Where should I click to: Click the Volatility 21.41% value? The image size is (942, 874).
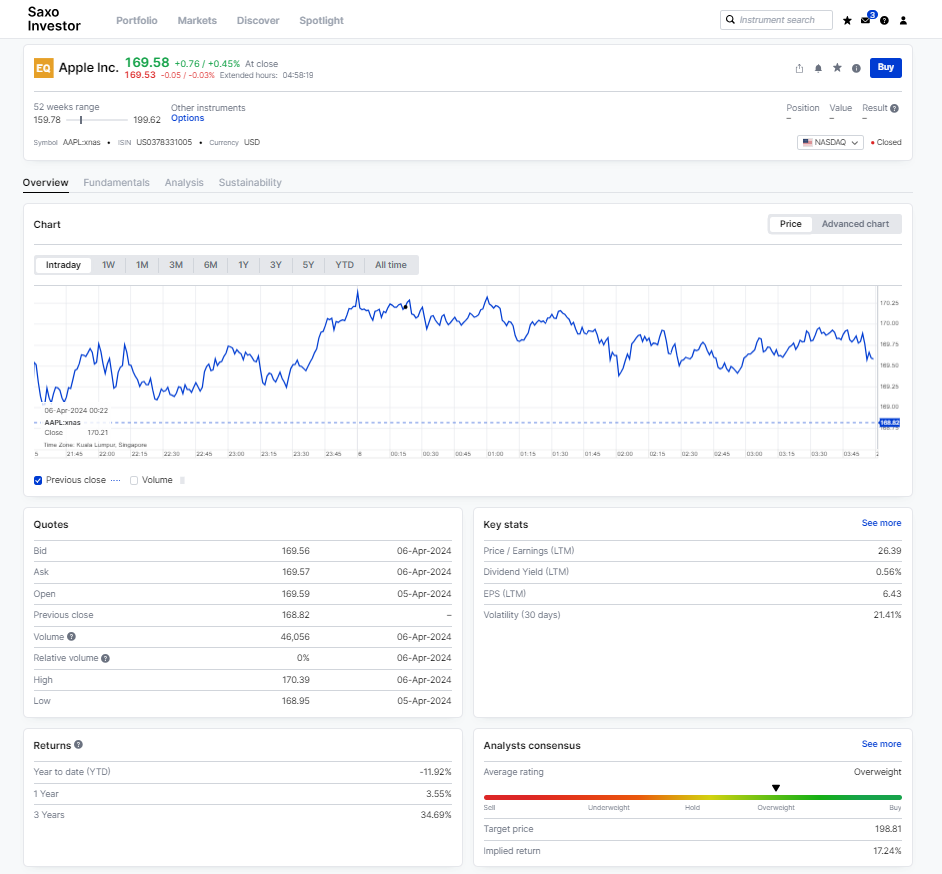(887, 615)
